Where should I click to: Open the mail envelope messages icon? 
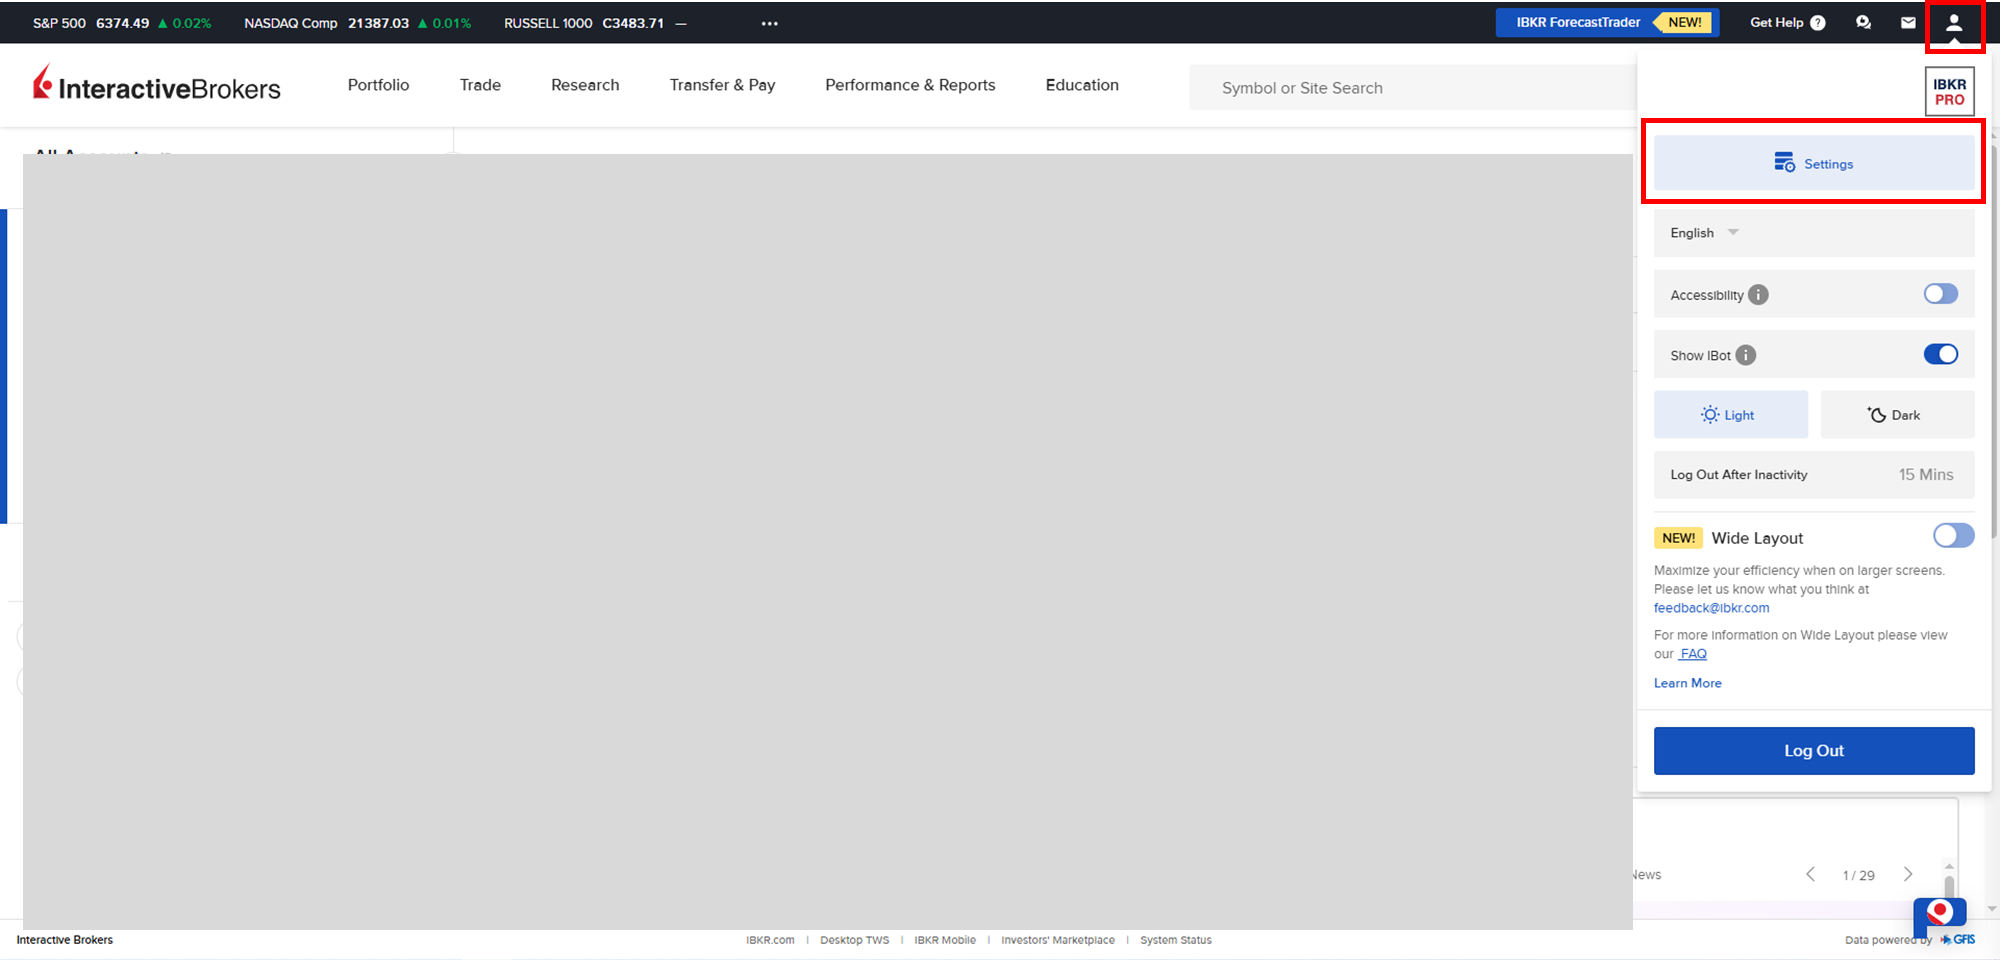pos(1908,23)
